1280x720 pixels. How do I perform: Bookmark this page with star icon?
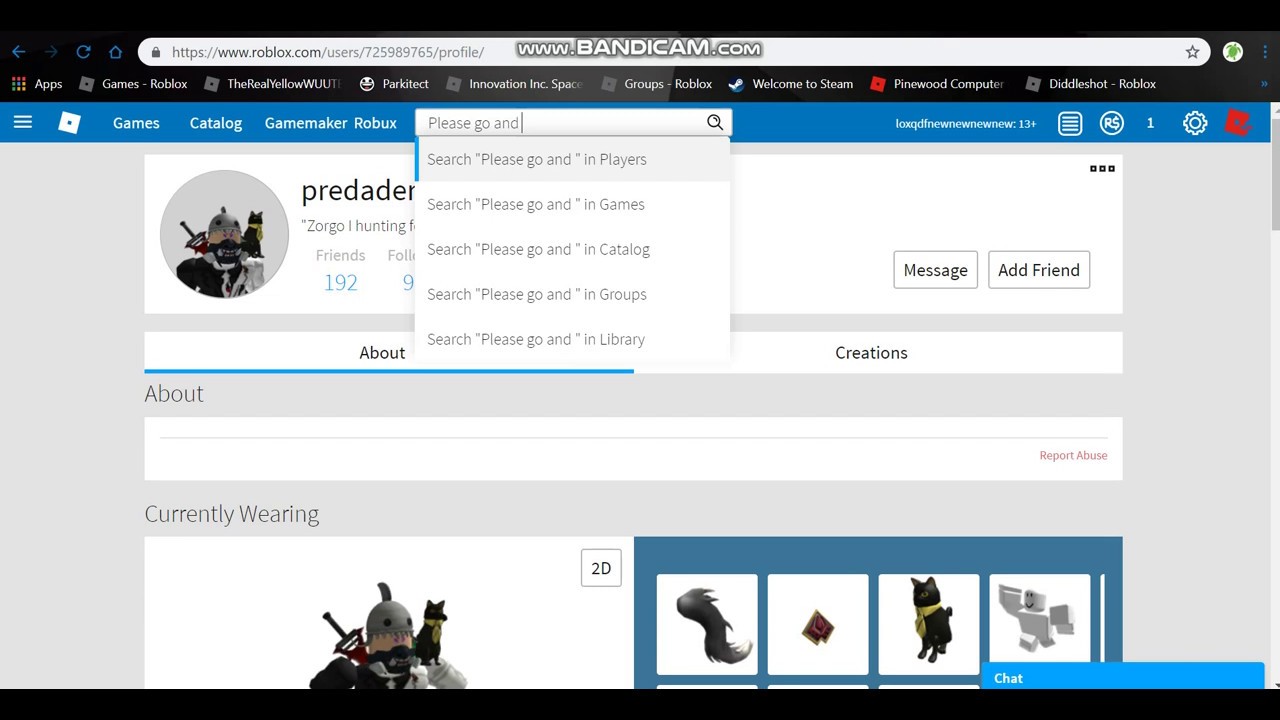pos(1192,52)
